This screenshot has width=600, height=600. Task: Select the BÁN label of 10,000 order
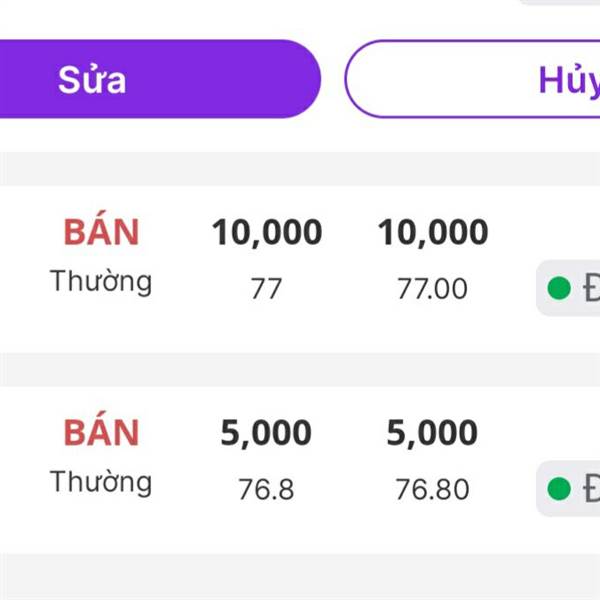(x=101, y=232)
